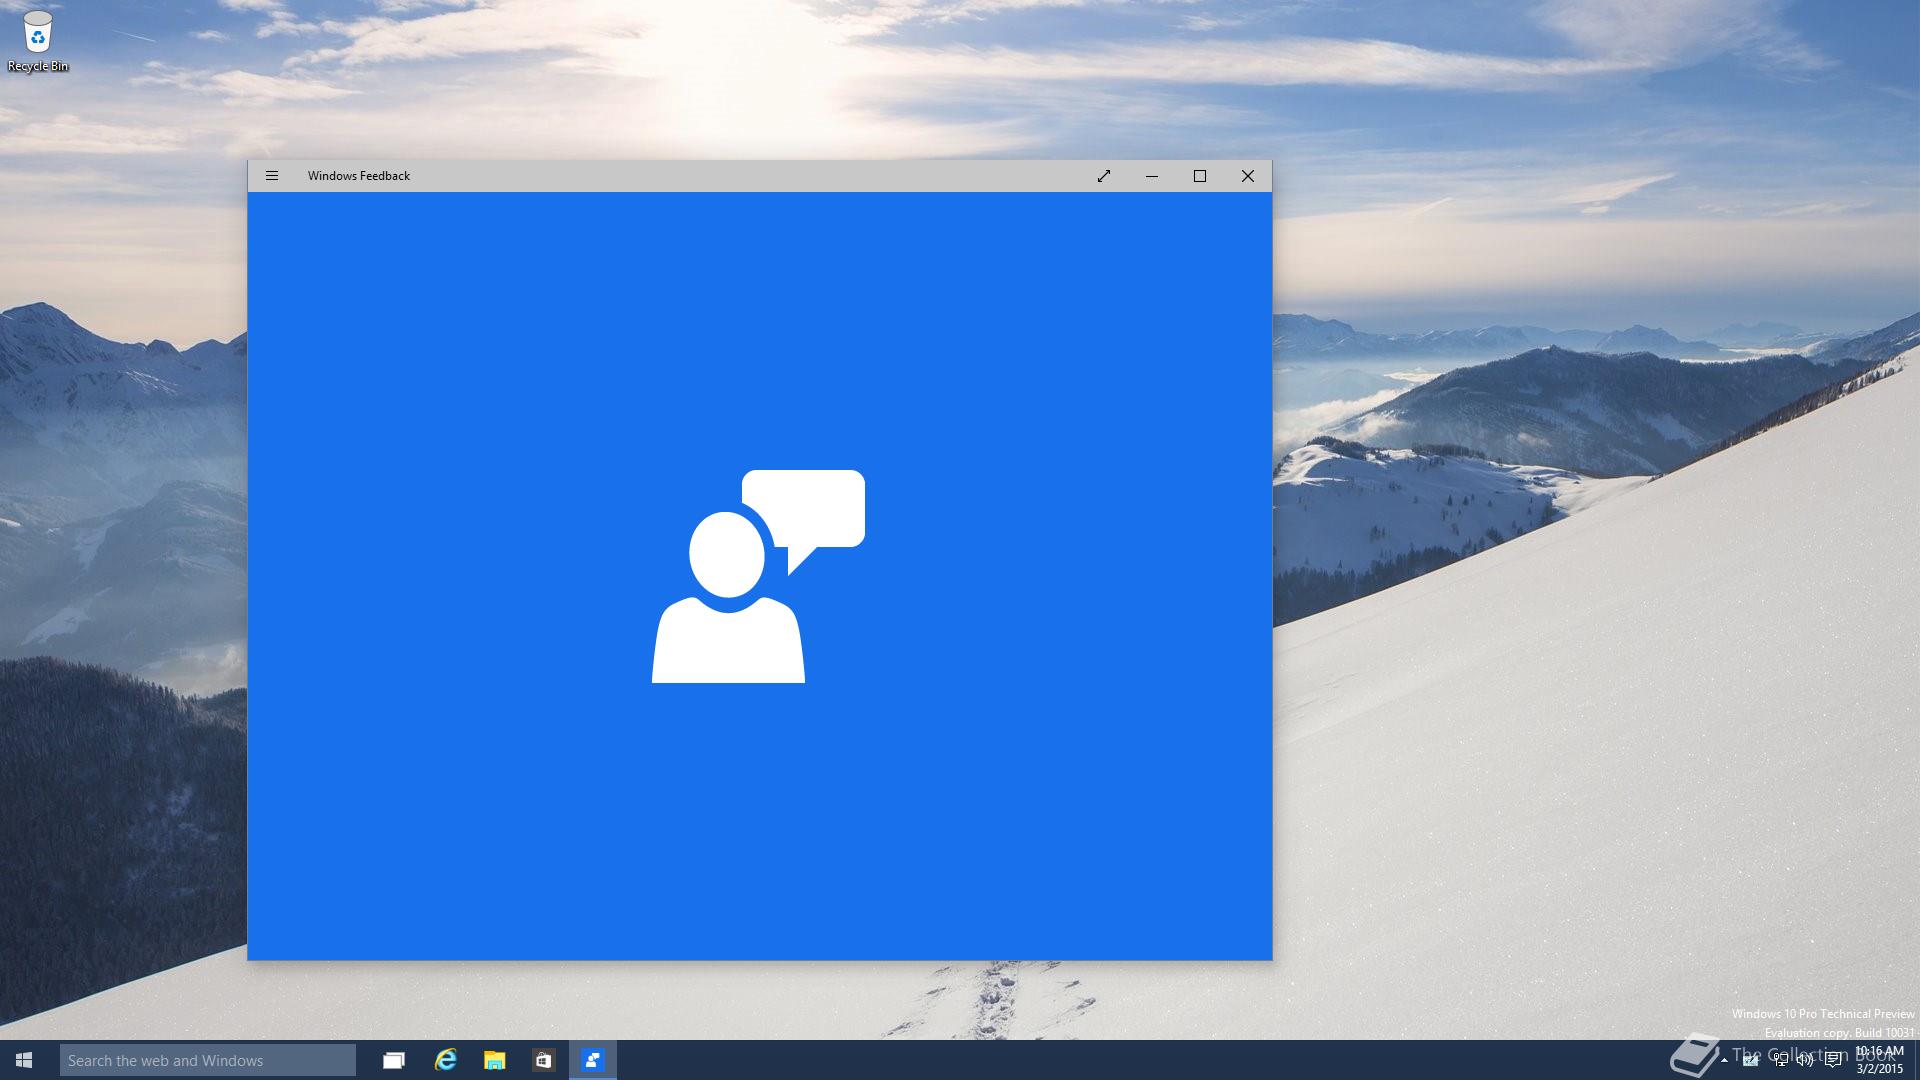Click the Show desktop strip at the taskbar's end
The width and height of the screenshot is (1920, 1080).
(x=1916, y=1060)
